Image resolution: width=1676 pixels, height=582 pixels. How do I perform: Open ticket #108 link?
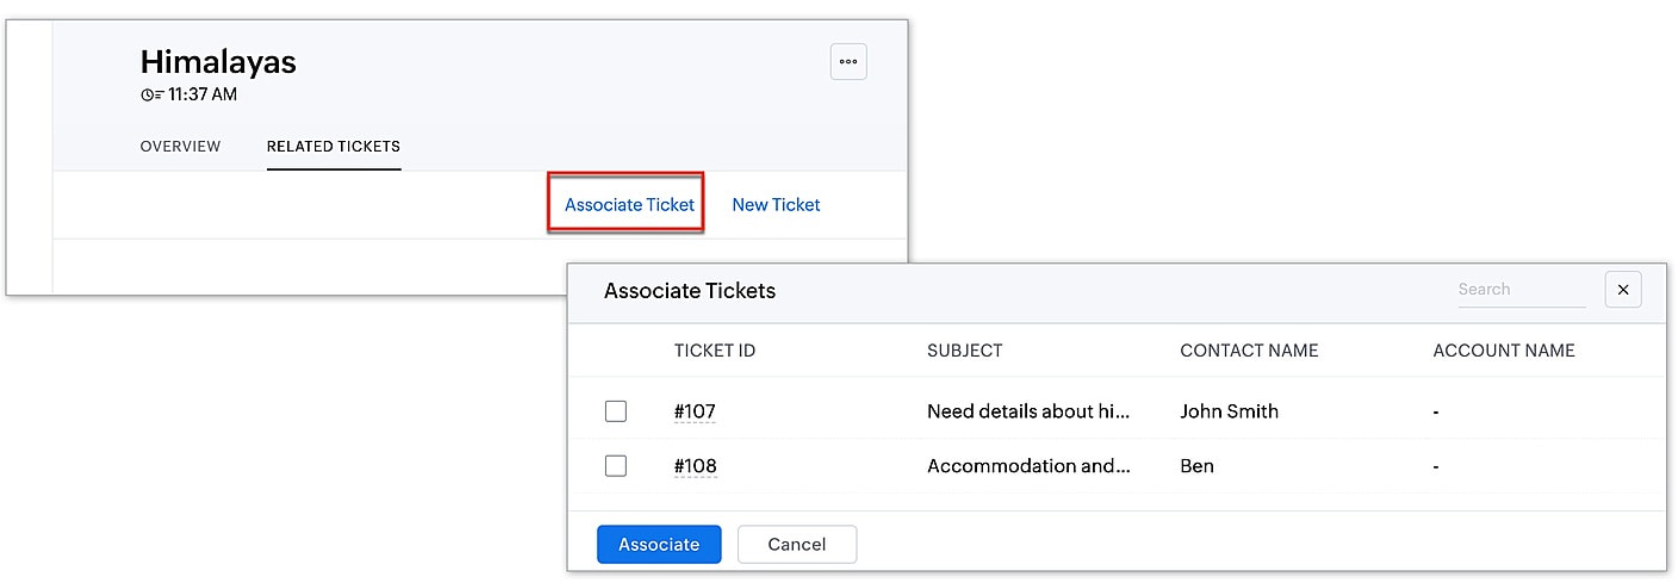coord(695,466)
